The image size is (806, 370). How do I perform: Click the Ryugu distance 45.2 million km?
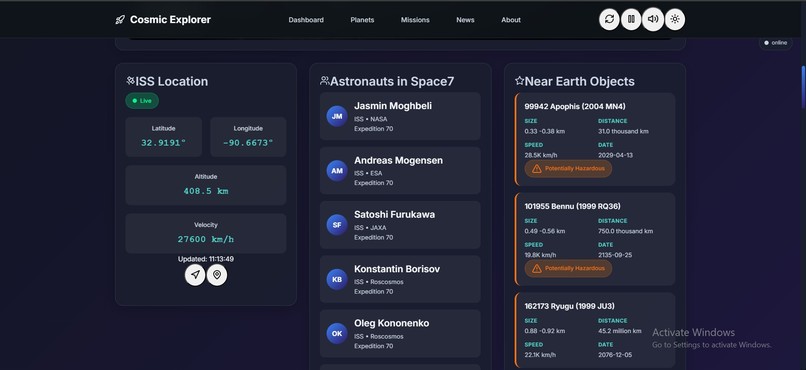619,331
